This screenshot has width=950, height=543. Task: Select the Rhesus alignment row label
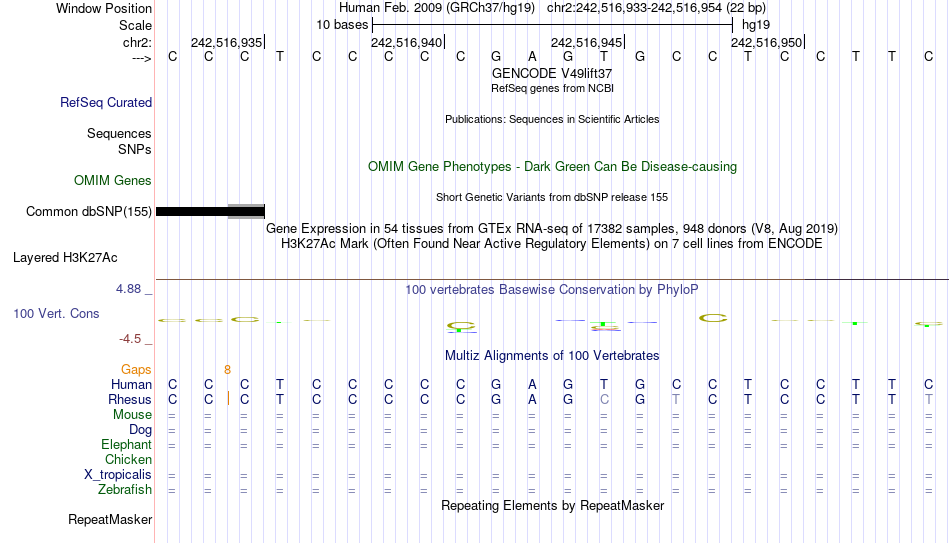[130, 400]
